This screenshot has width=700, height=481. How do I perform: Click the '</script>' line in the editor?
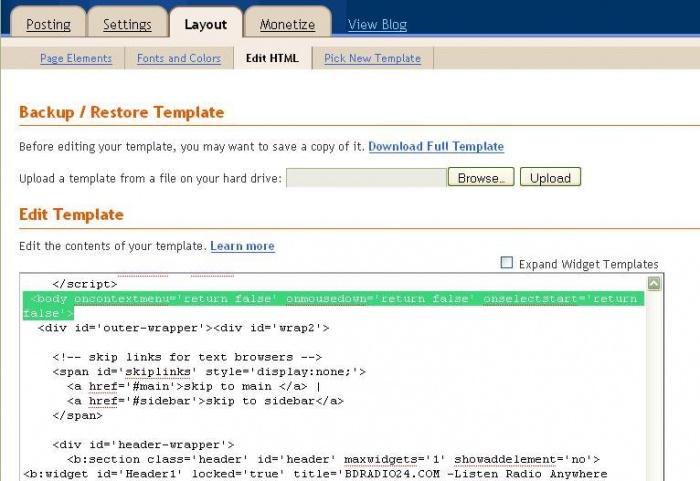pos(85,284)
